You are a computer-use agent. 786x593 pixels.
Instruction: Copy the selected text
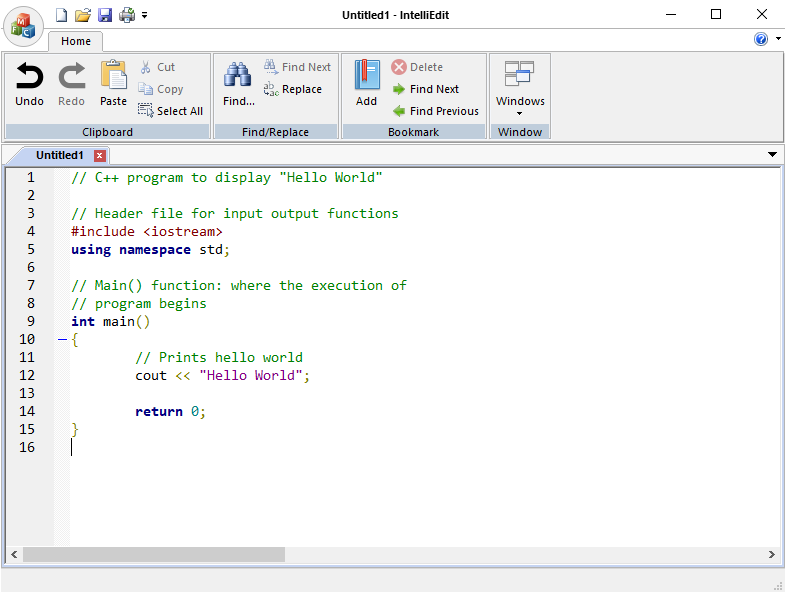(161, 89)
